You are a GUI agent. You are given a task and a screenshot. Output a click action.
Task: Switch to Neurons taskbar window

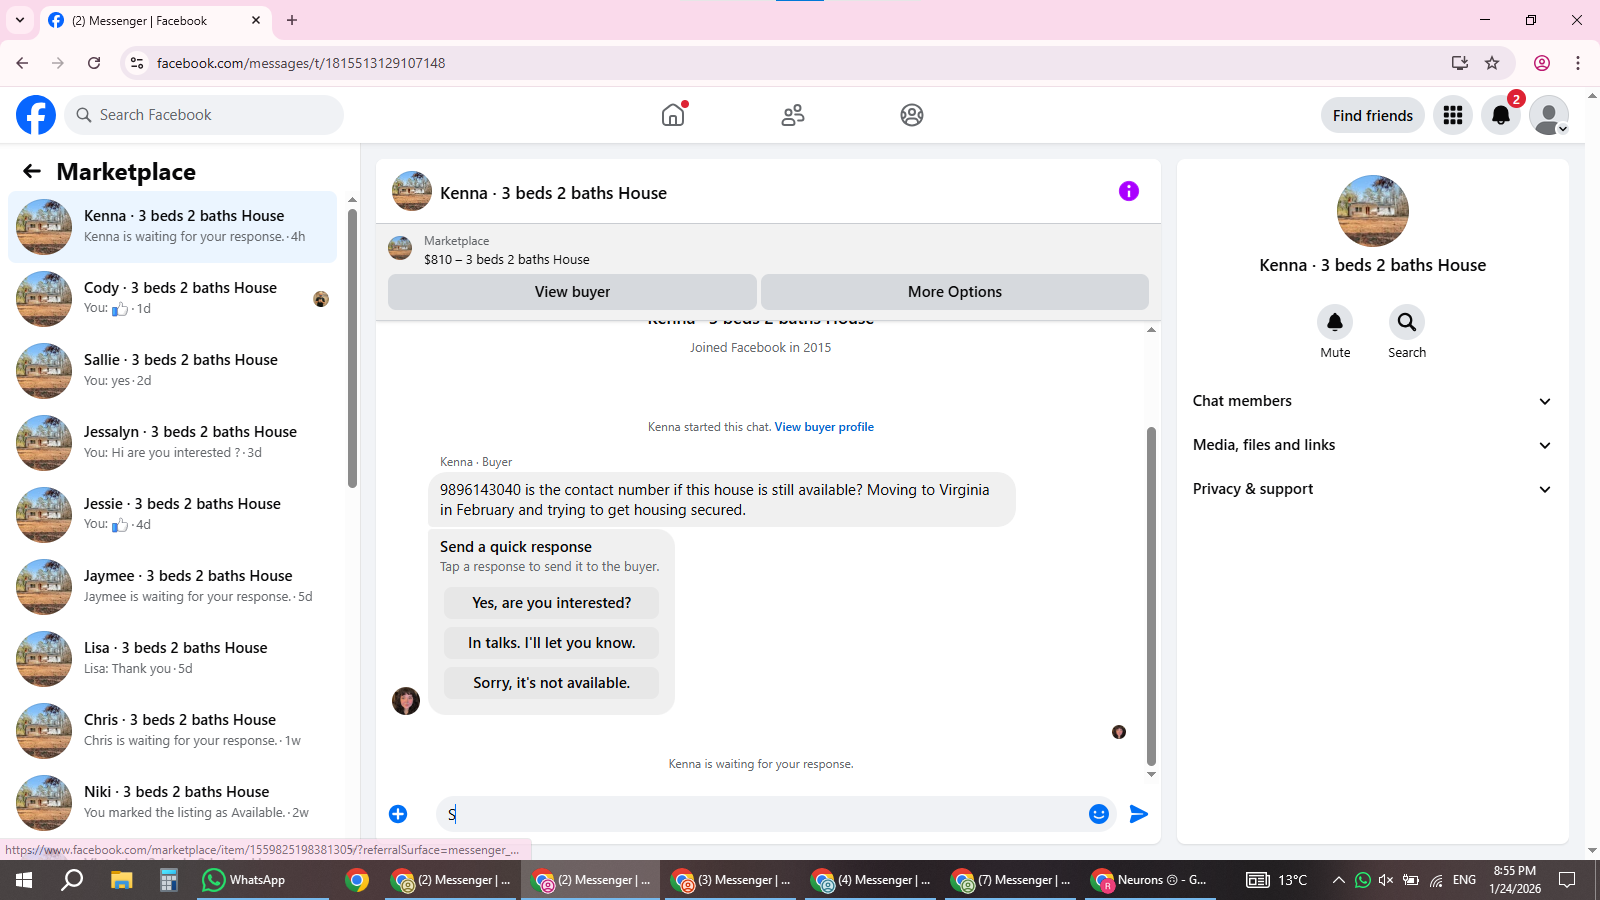pyautogui.click(x=1150, y=880)
